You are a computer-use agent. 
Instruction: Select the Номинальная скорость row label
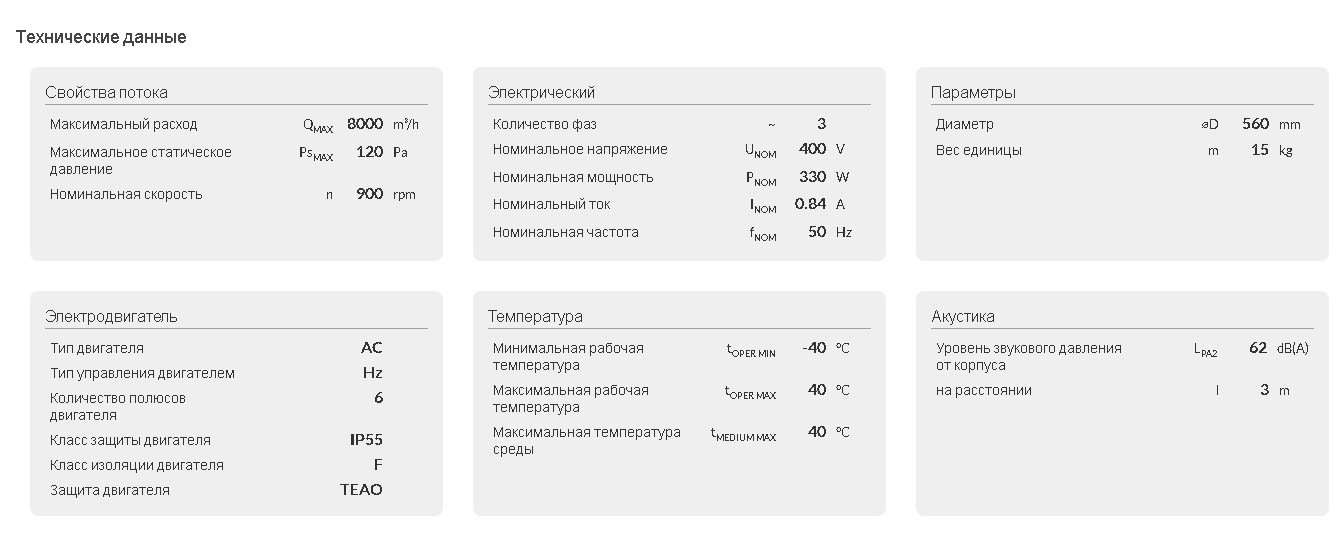coord(126,194)
